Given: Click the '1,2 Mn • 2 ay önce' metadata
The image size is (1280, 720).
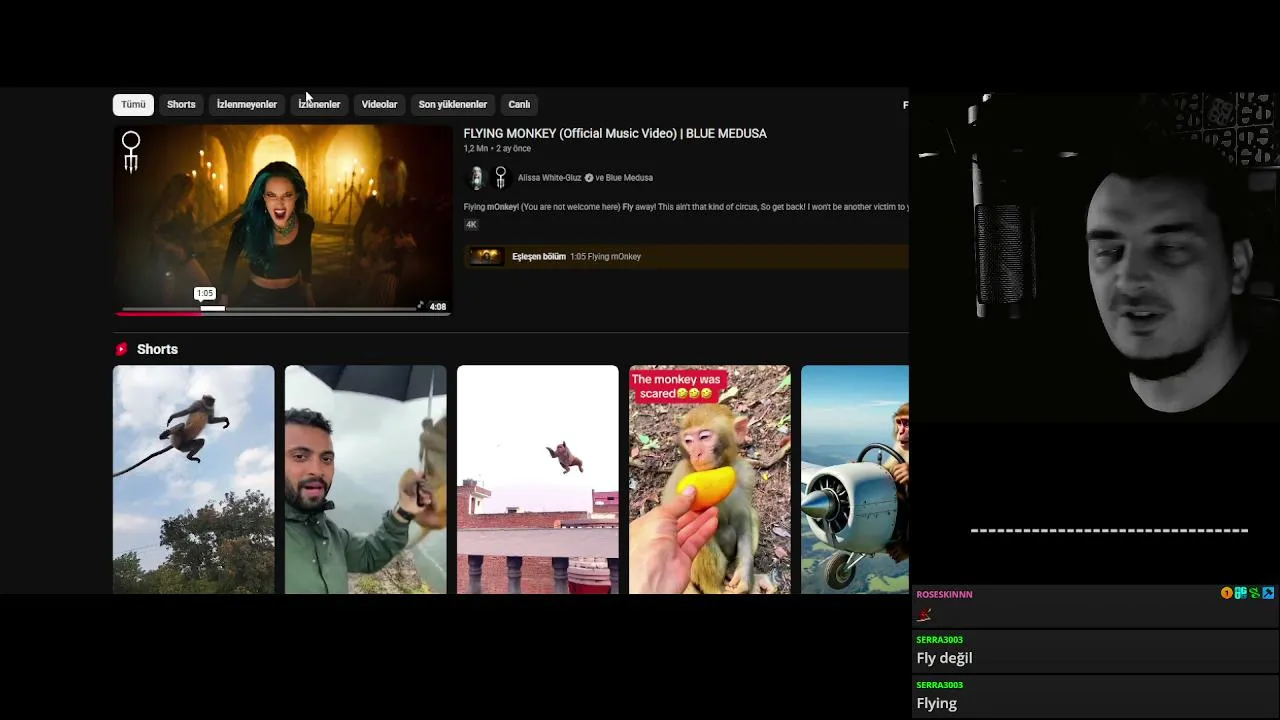Looking at the screenshot, I should (x=497, y=149).
